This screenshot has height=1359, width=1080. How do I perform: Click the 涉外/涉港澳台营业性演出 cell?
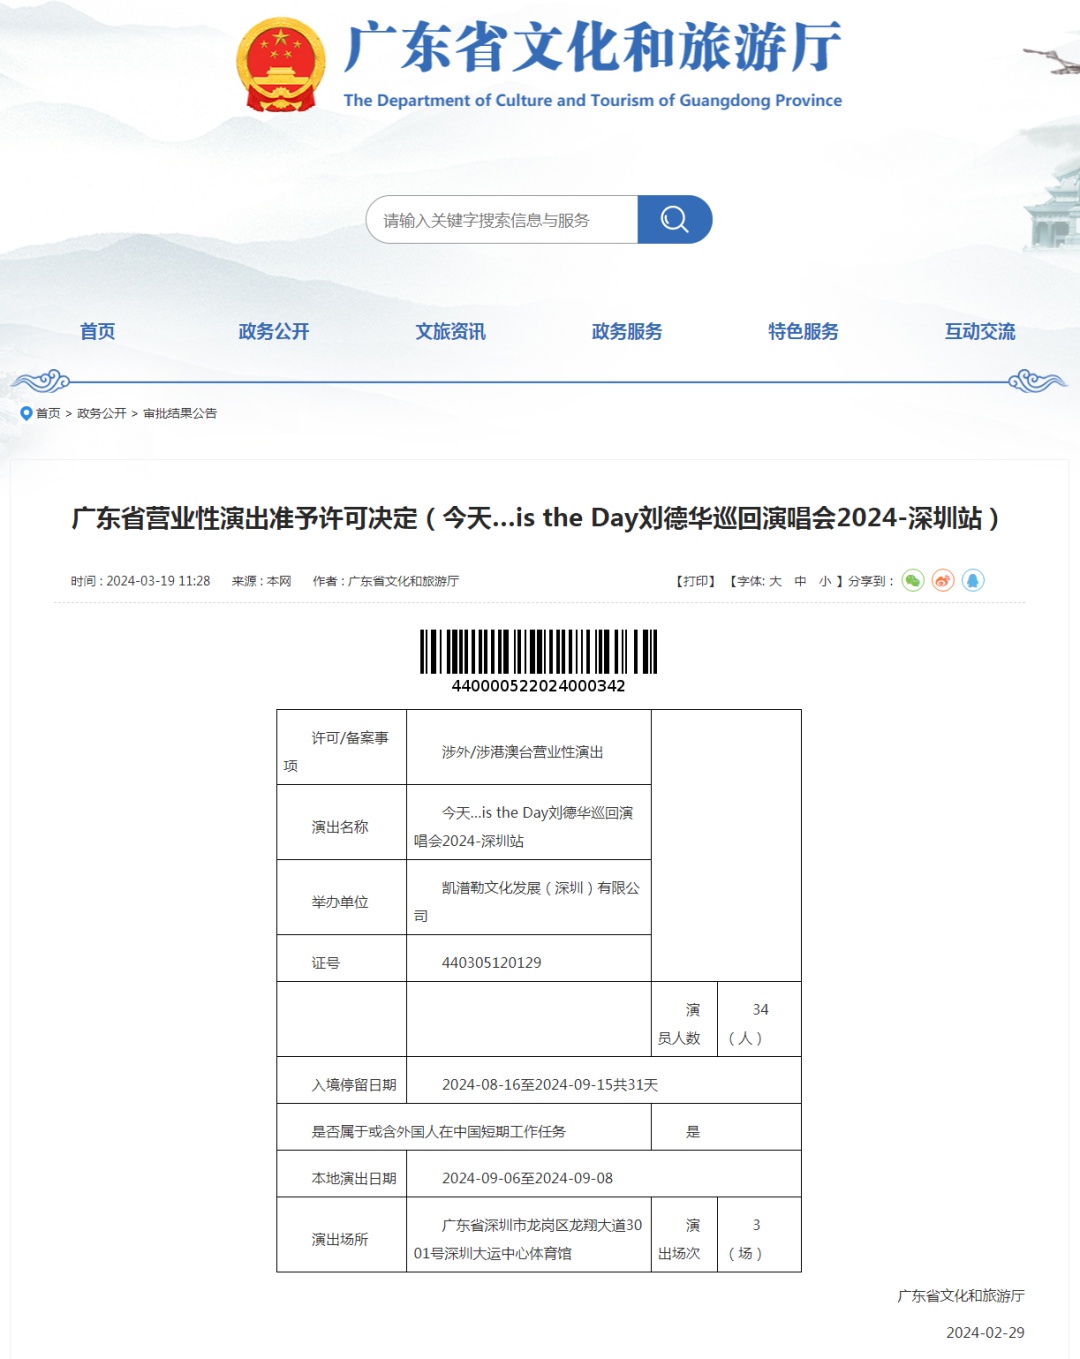coord(529,747)
